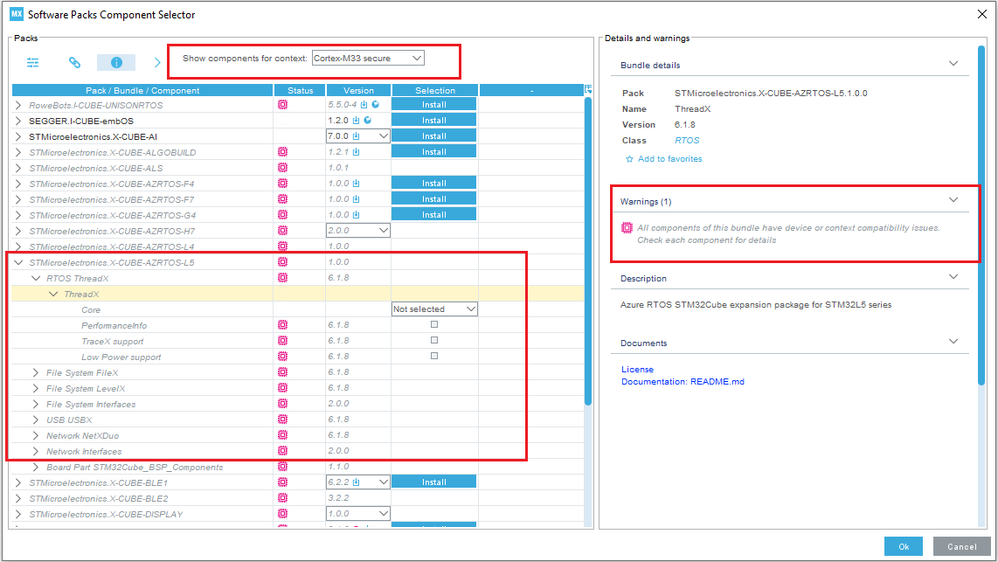The height and width of the screenshot is (562, 998).
Task: Open the pack filter settings icon
Action: [x=32, y=62]
